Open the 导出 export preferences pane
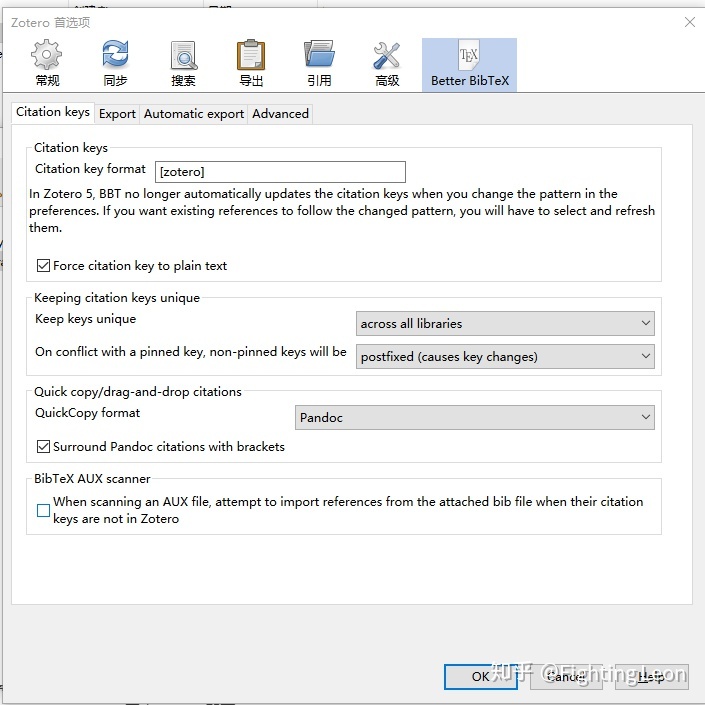 coord(251,64)
